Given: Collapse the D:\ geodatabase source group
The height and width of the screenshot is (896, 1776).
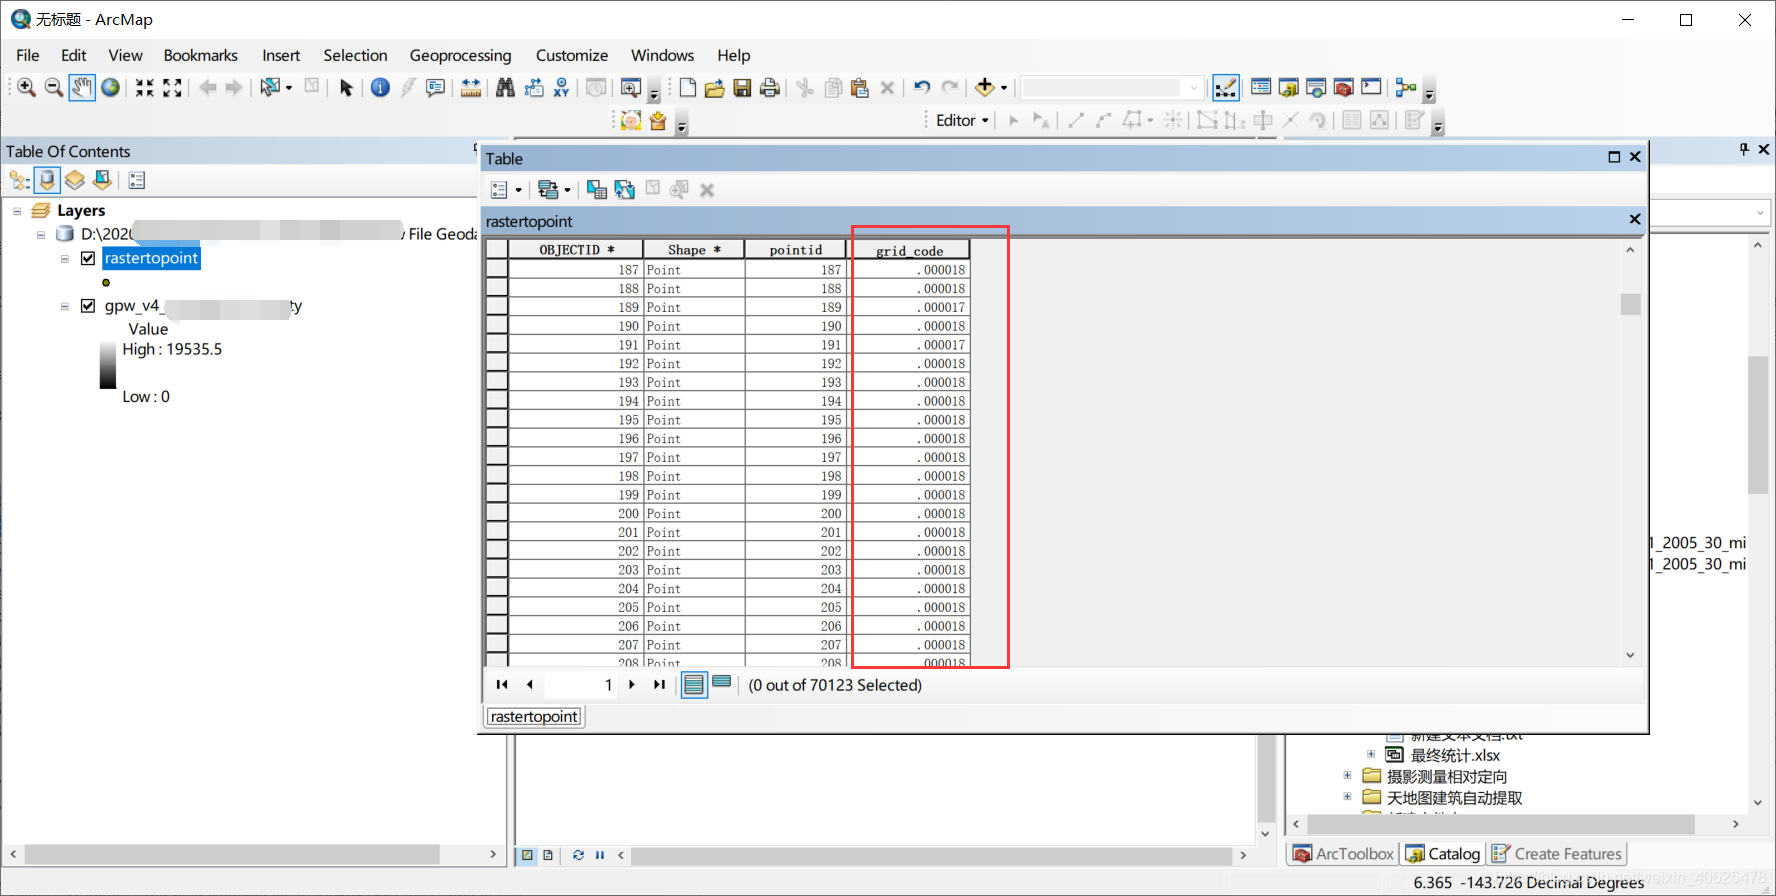Looking at the screenshot, I should (x=41, y=235).
